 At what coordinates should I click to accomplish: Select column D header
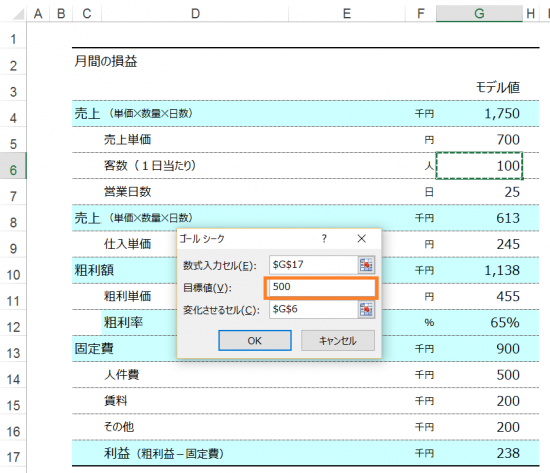195,13
